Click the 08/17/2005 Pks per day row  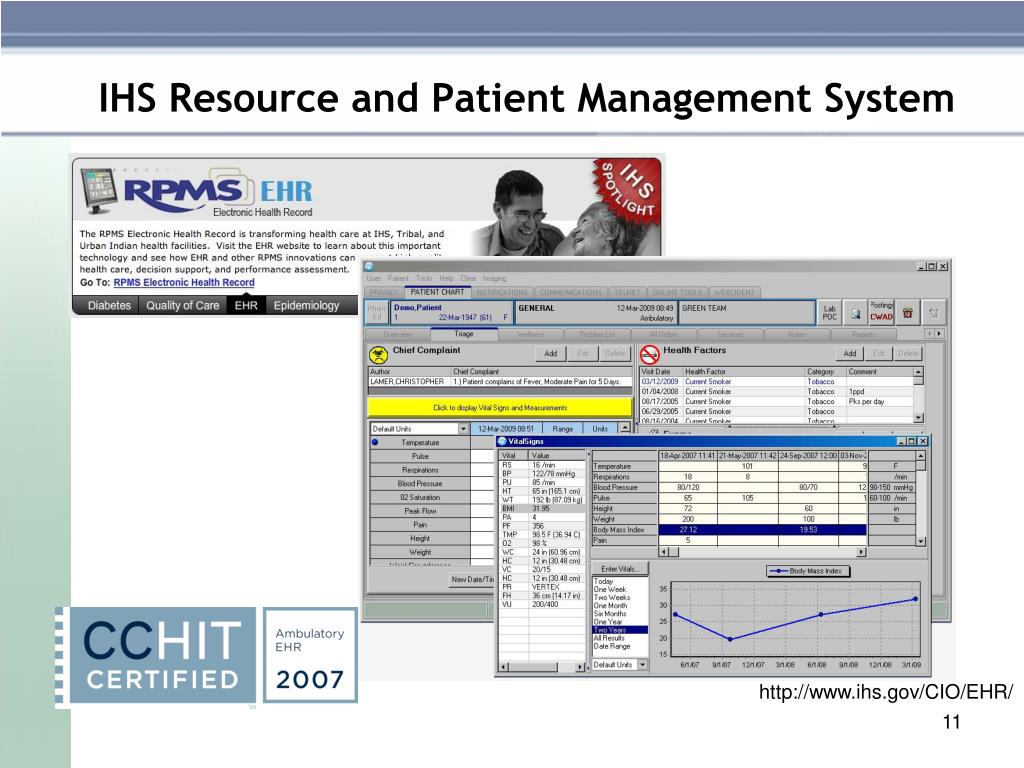776,402
